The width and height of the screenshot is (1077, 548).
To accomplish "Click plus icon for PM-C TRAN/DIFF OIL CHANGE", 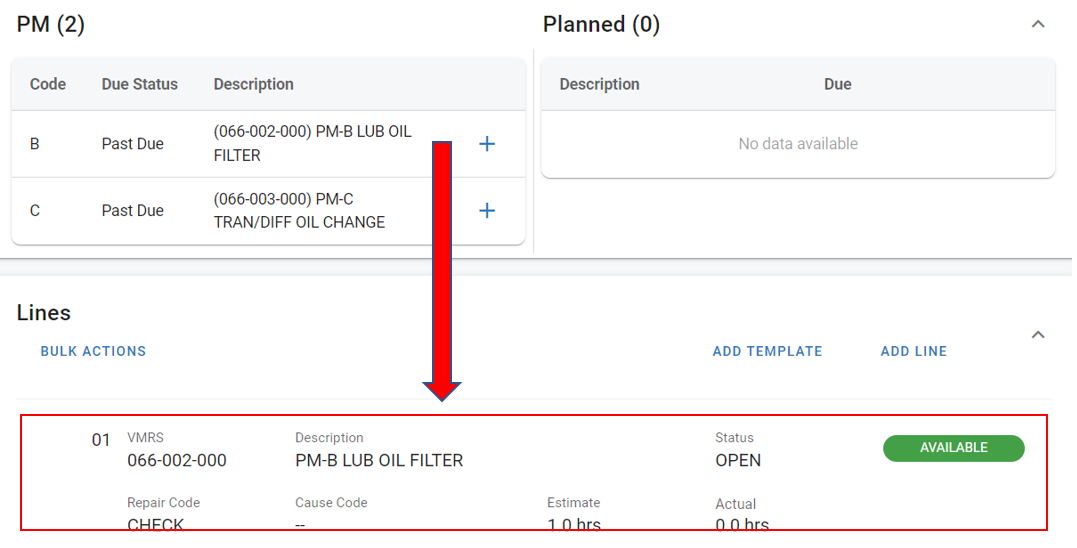I will click(487, 211).
